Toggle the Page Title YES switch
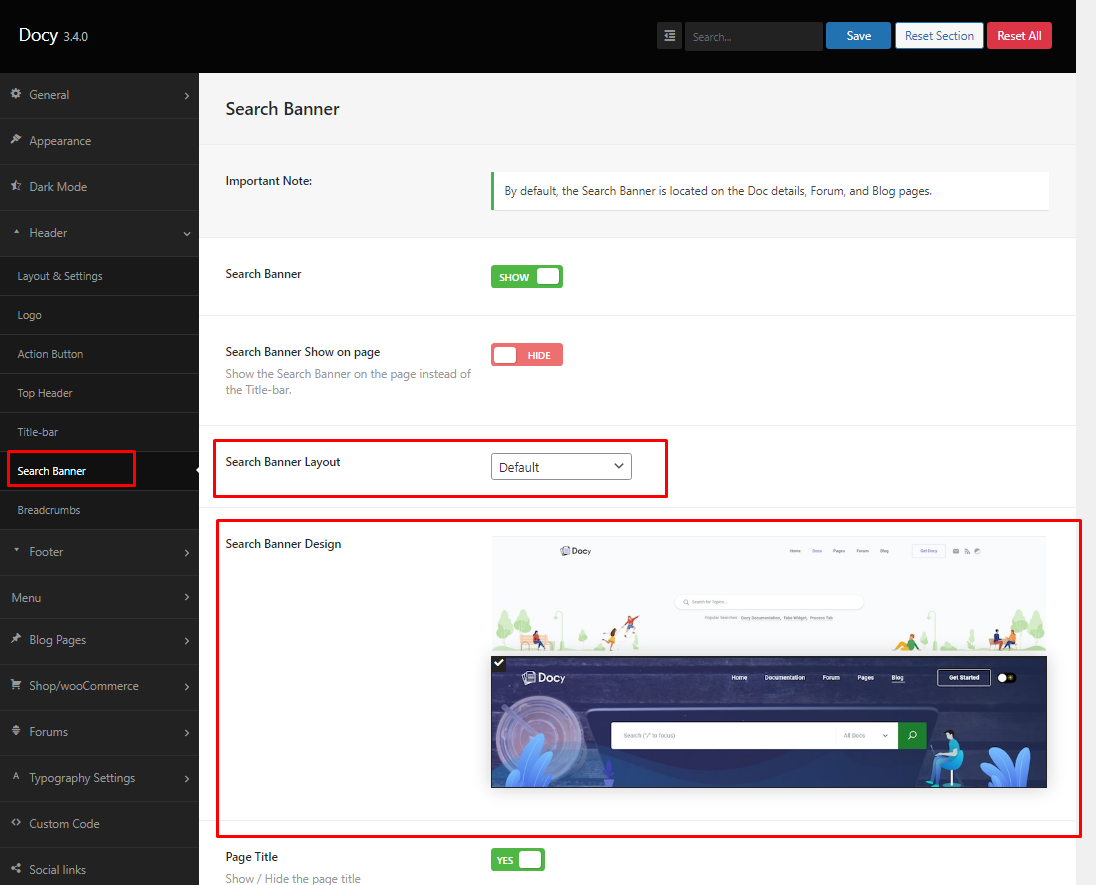Image resolution: width=1096 pixels, height=885 pixels. tap(517, 860)
